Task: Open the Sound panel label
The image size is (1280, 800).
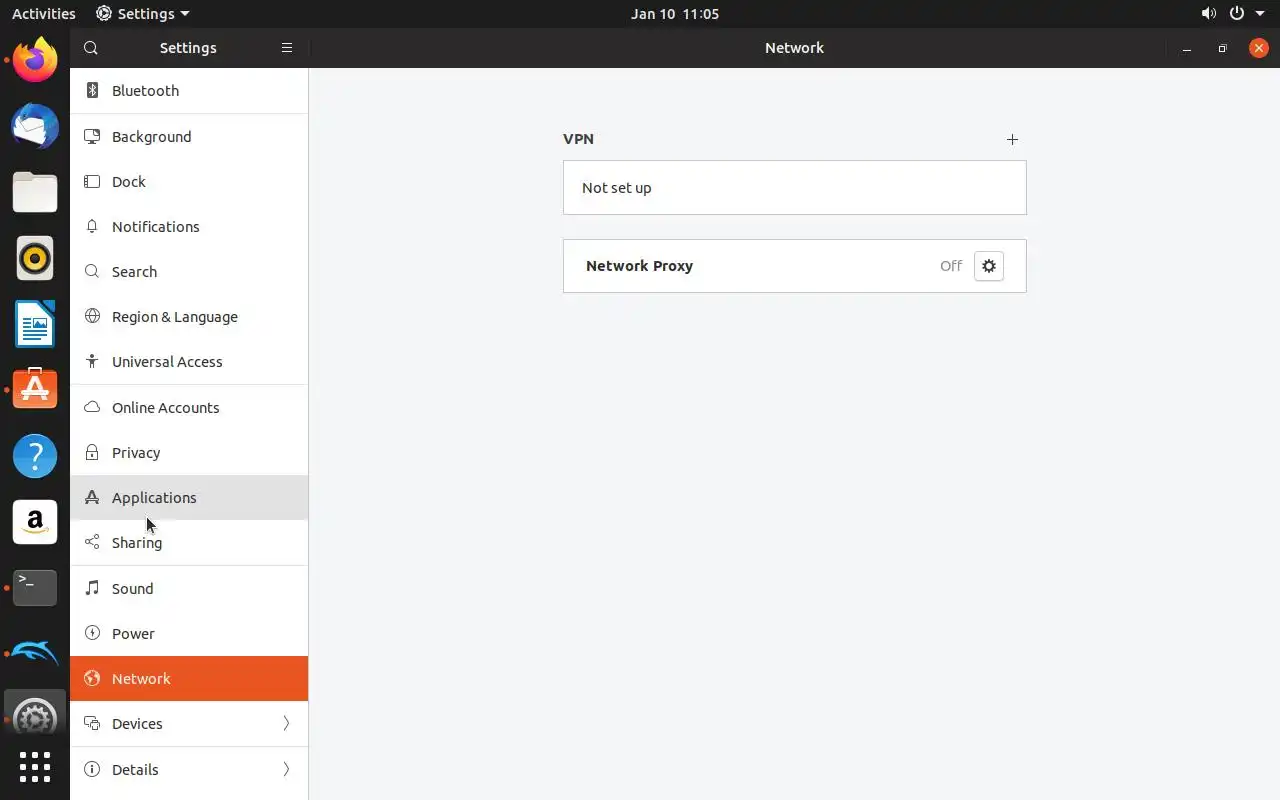Action: pyautogui.click(x=133, y=588)
